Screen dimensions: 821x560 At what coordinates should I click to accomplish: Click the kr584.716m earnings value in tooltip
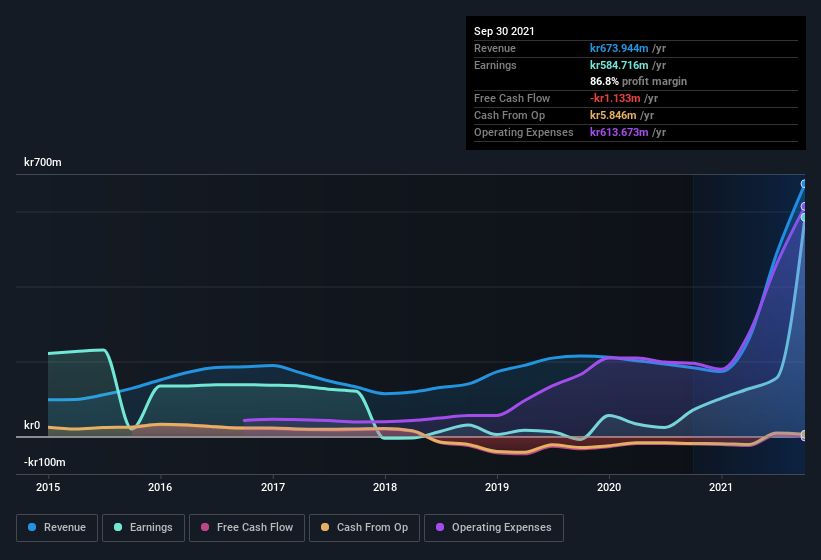[619, 65]
